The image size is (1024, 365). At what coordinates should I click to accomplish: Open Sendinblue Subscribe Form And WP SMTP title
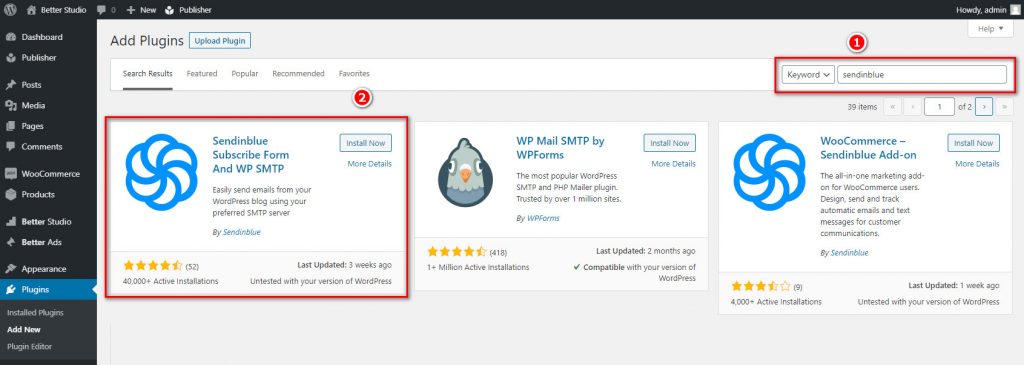coord(251,155)
